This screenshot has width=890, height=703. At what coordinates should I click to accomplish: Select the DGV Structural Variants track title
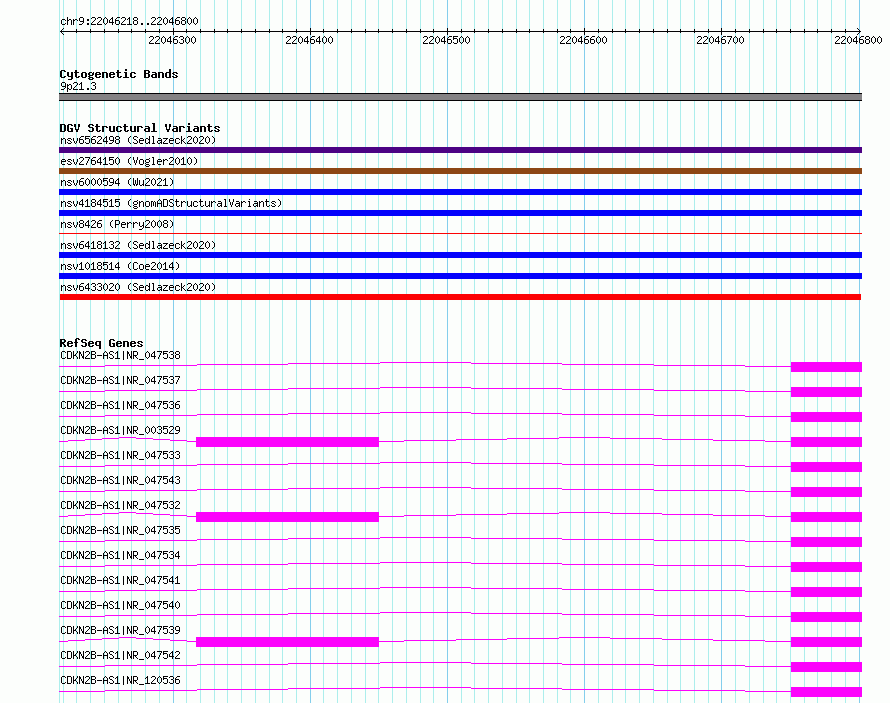tap(140, 128)
